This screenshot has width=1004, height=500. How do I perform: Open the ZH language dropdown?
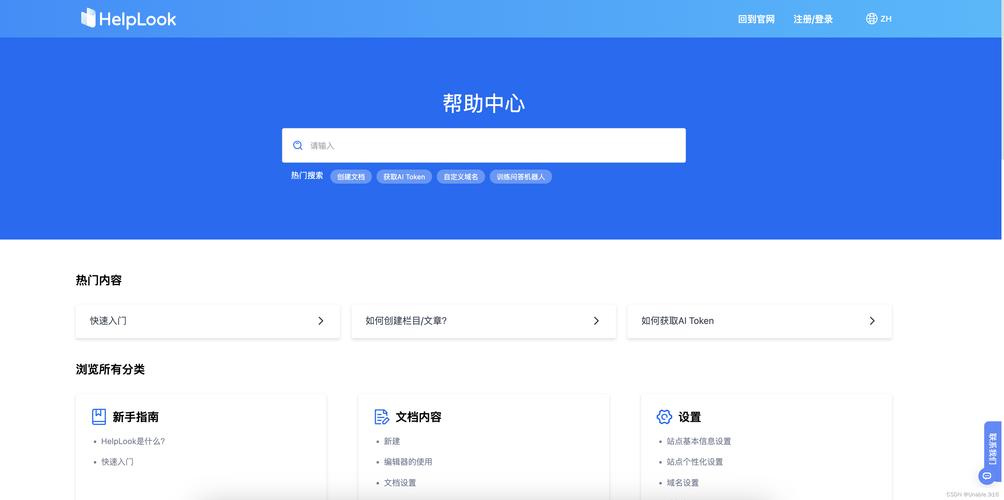tap(878, 19)
